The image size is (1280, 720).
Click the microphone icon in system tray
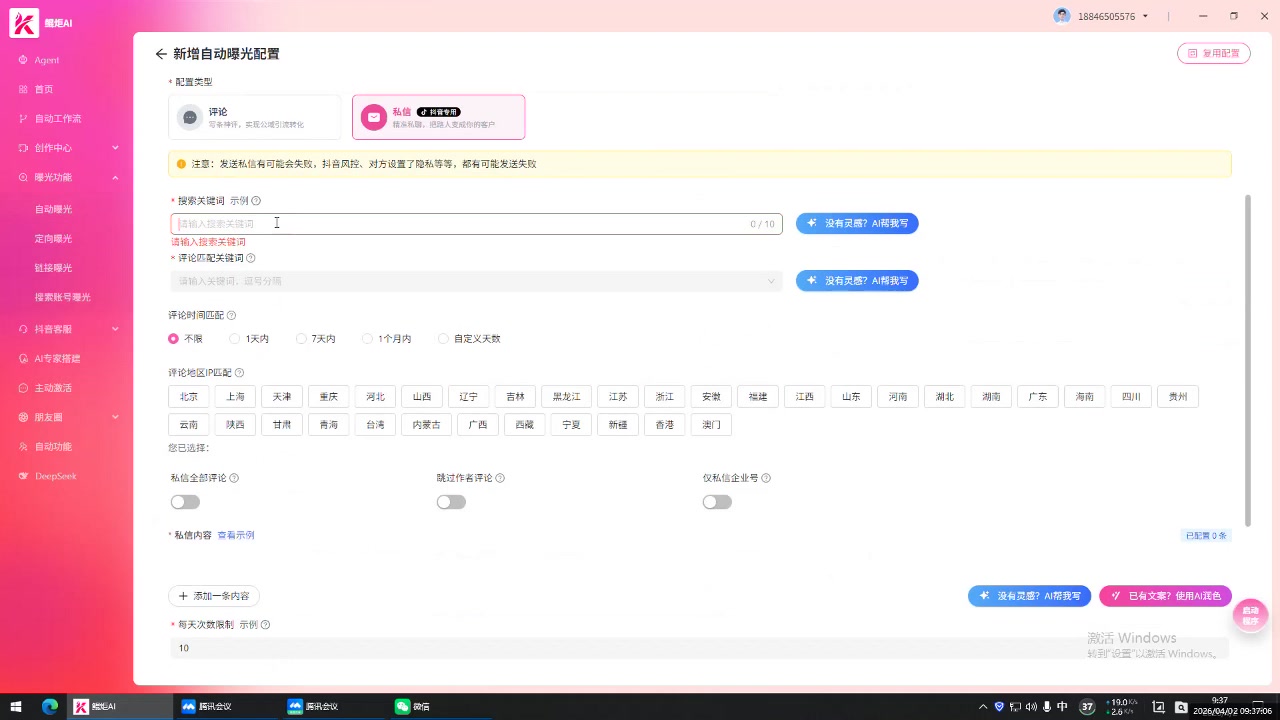pyautogui.click(x=1047, y=706)
